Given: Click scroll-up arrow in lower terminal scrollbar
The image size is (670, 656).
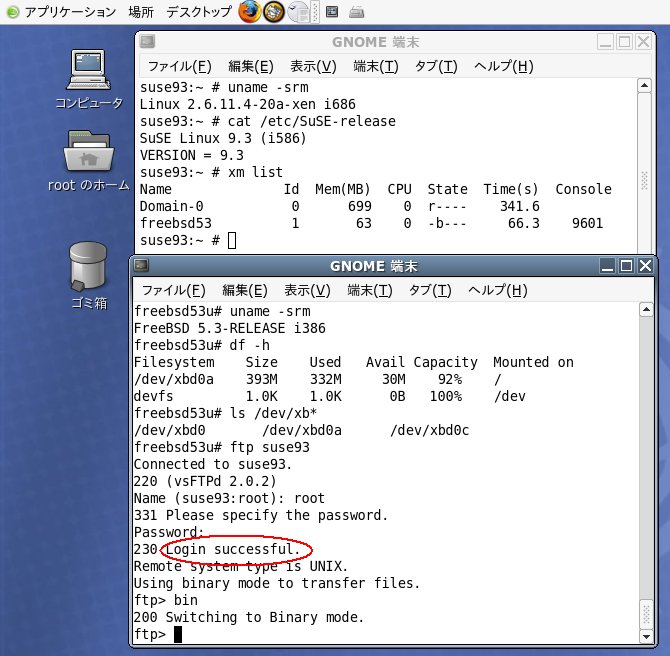Looking at the screenshot, I should pos(646,309).
